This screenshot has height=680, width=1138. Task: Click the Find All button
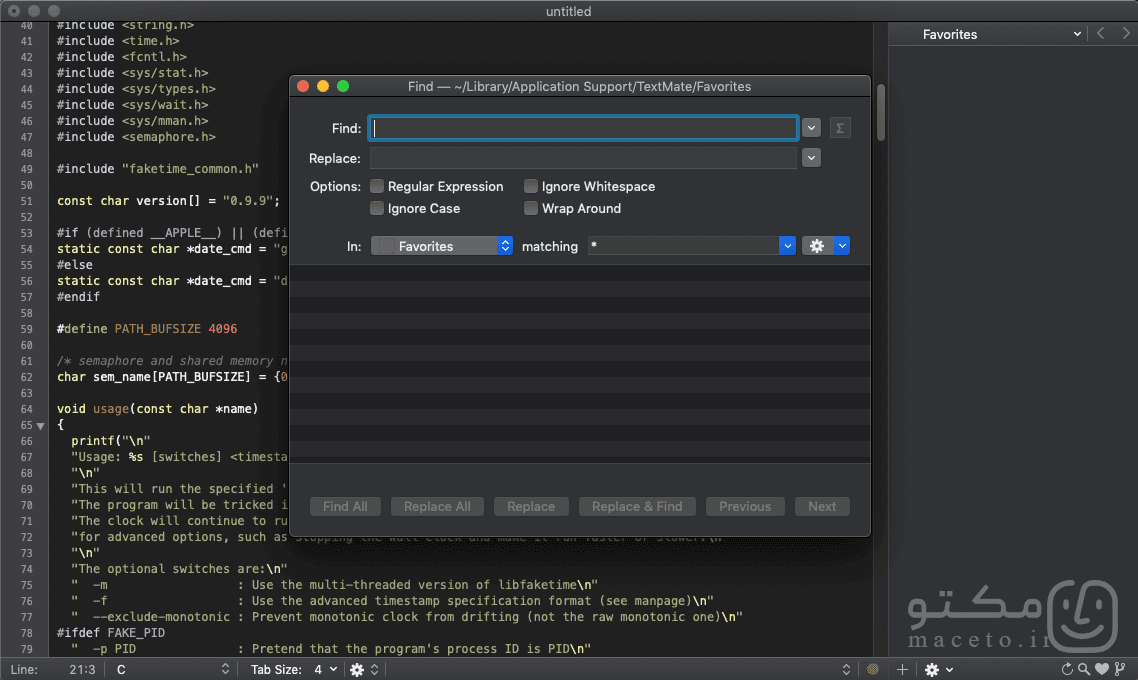345,507
